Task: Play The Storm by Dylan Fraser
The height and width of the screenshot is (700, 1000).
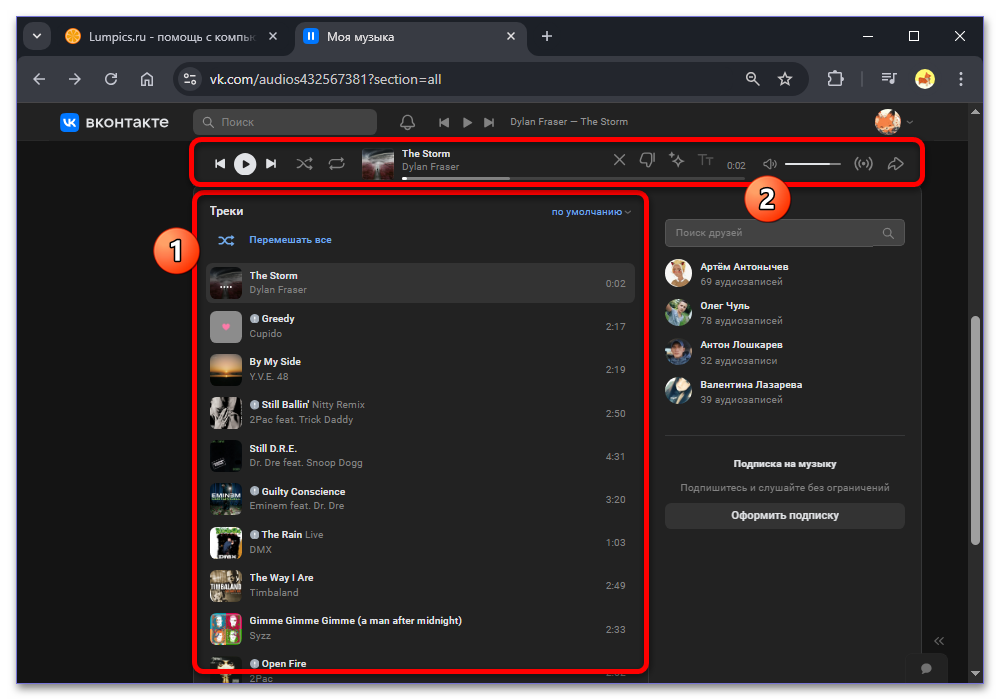Action: 420,283
